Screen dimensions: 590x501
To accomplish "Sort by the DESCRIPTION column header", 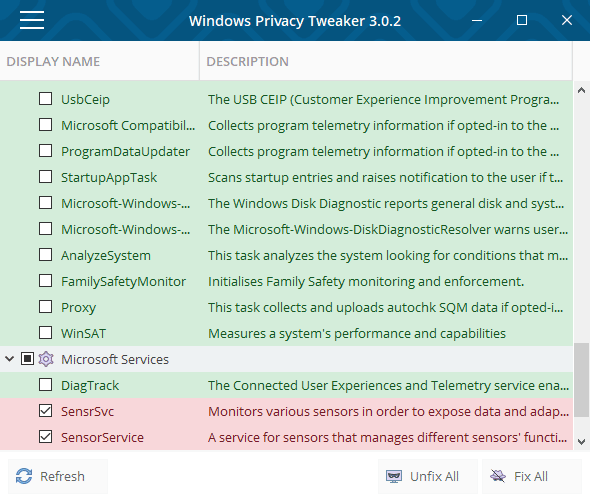I will (386, 61).
